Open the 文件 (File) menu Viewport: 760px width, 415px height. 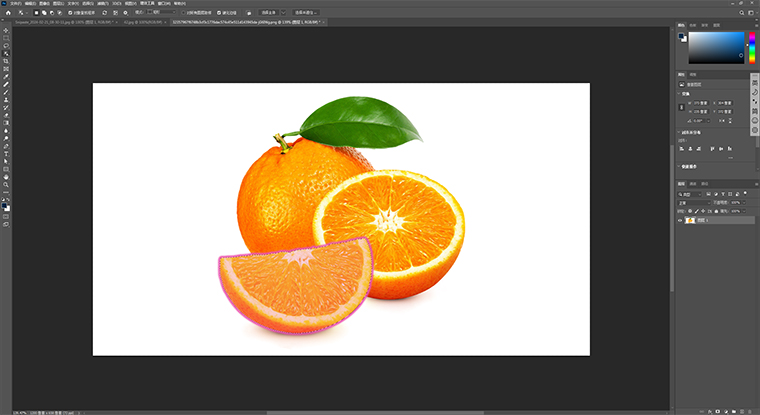coord(14,3)
